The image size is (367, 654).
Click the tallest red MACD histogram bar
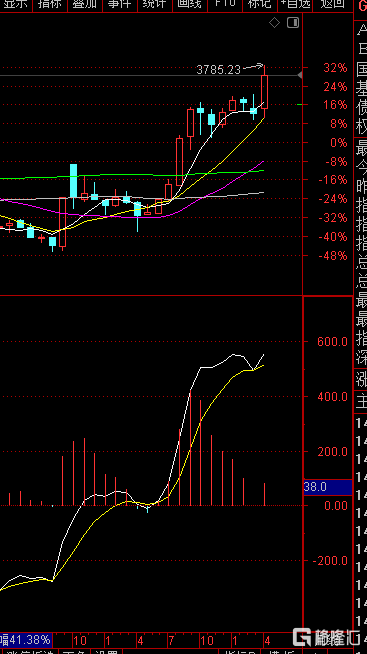[x=190, y=448]
